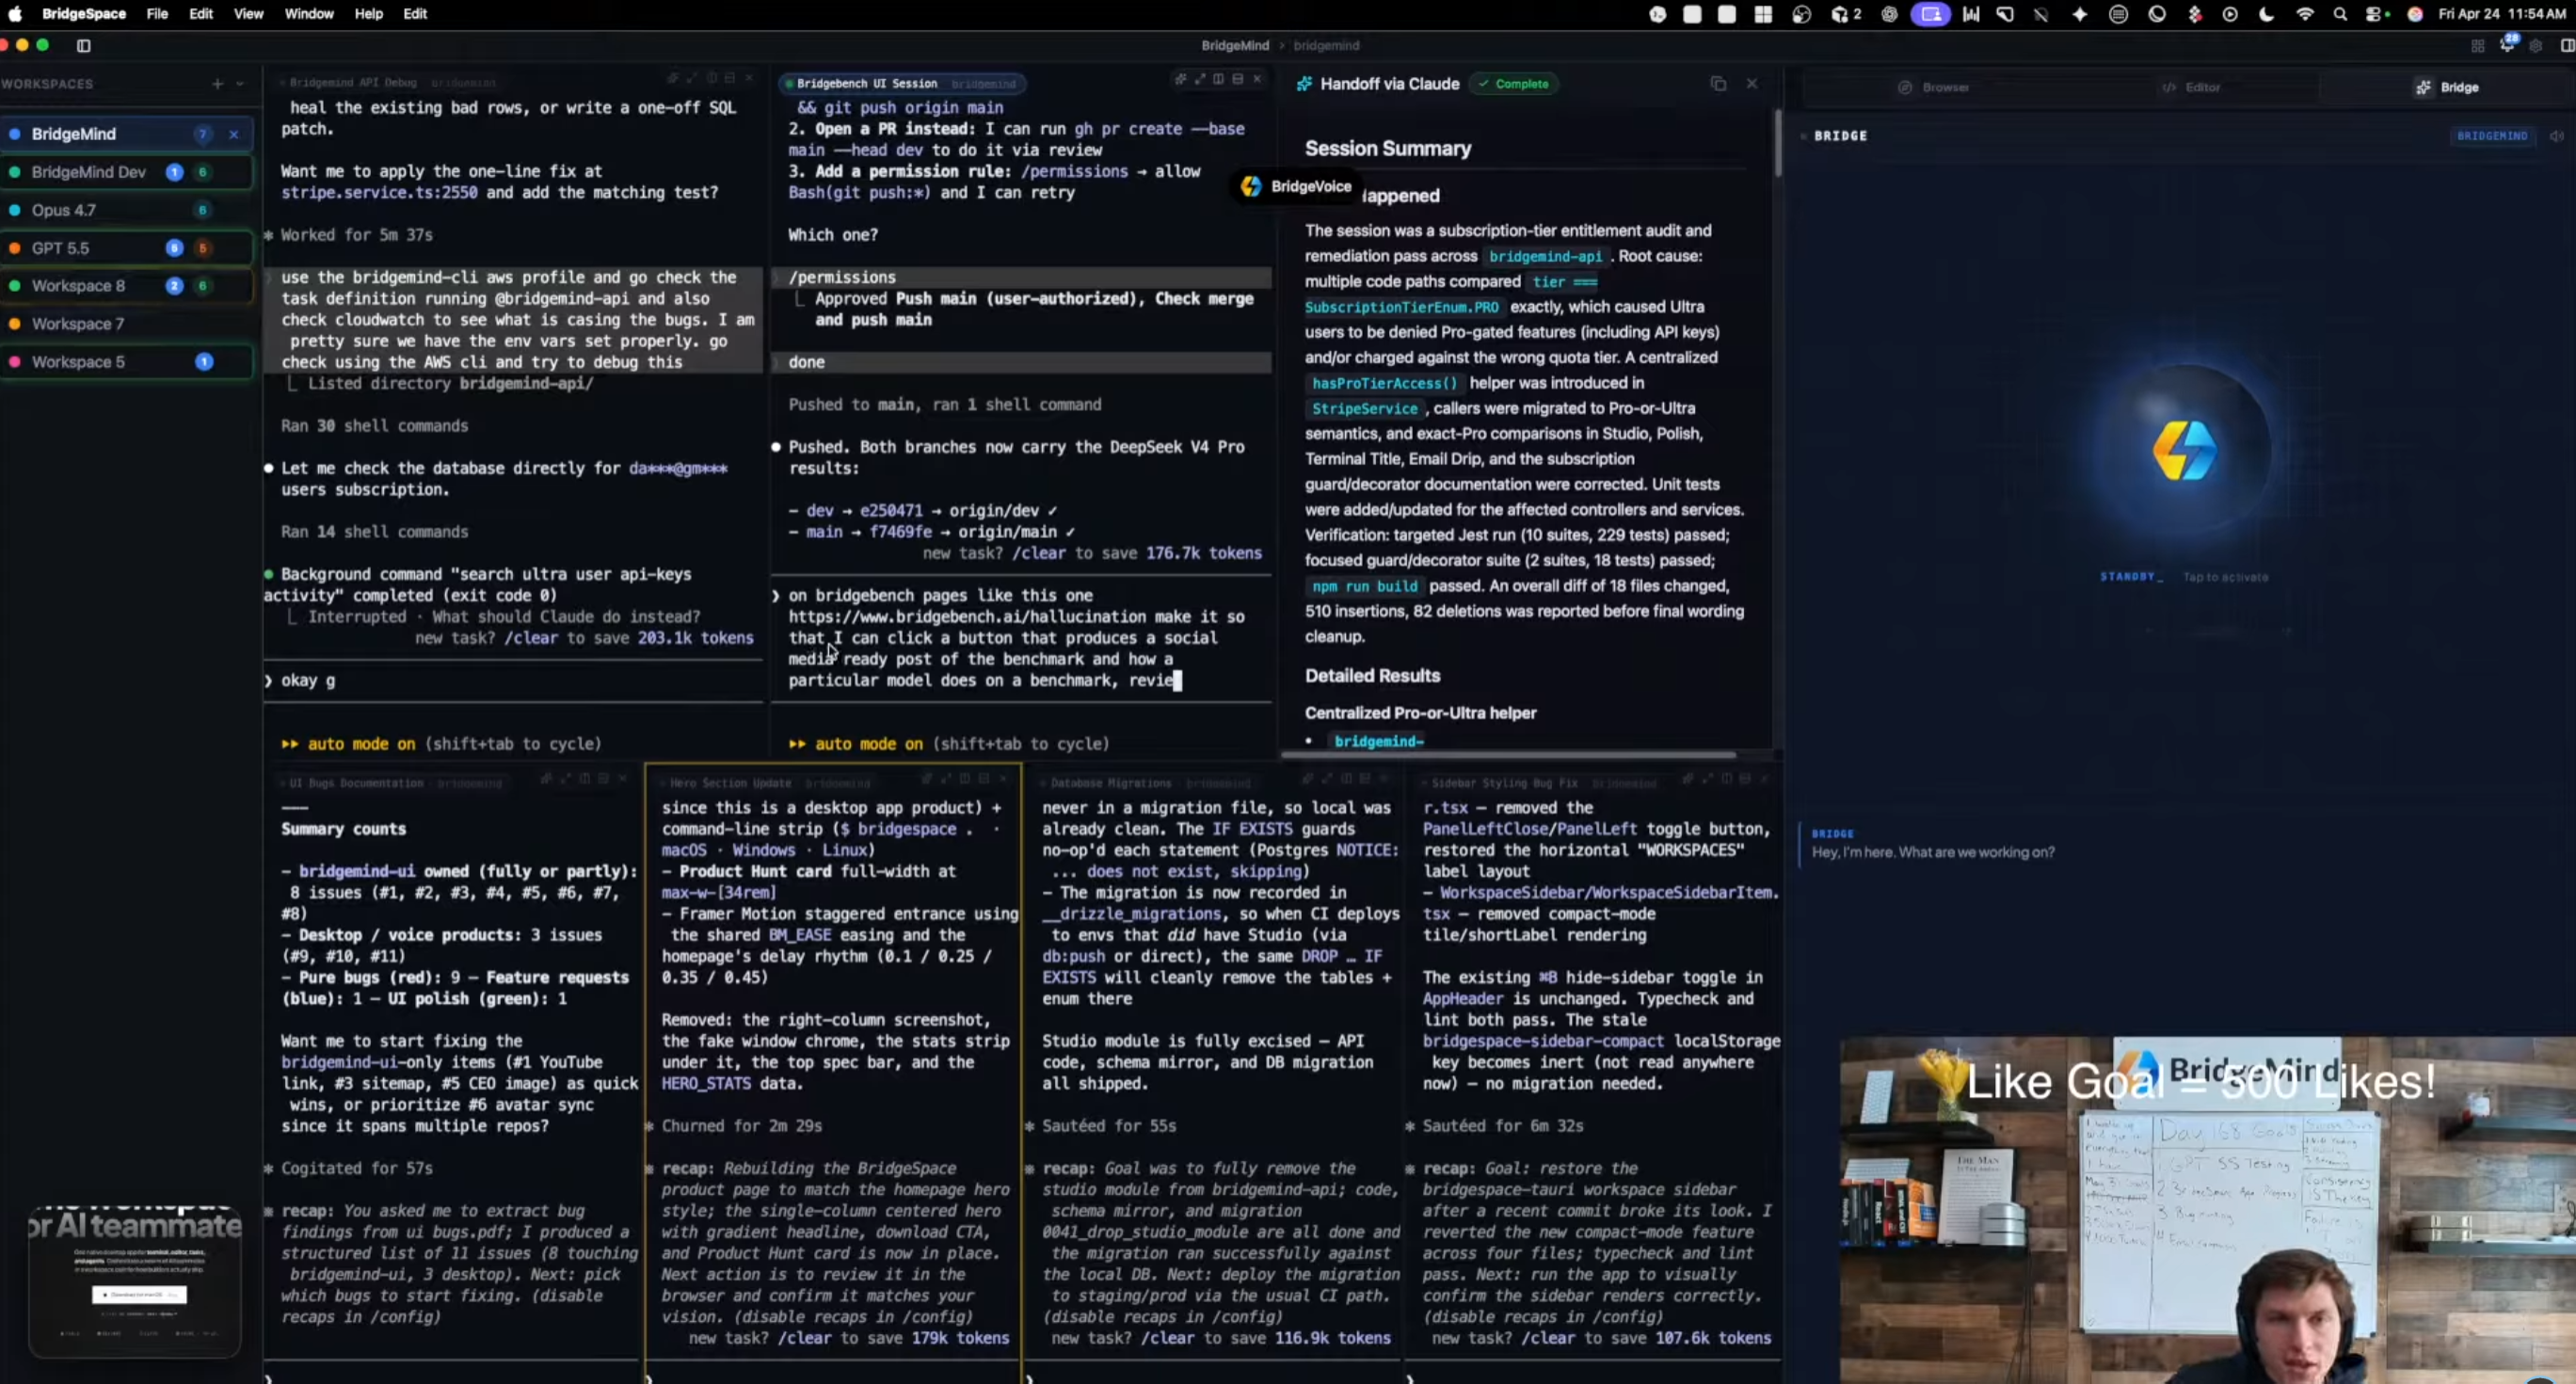This screenshot has height=1384, width=2576.
Task: Expand the /permissions message chevron
Action: 777,277
